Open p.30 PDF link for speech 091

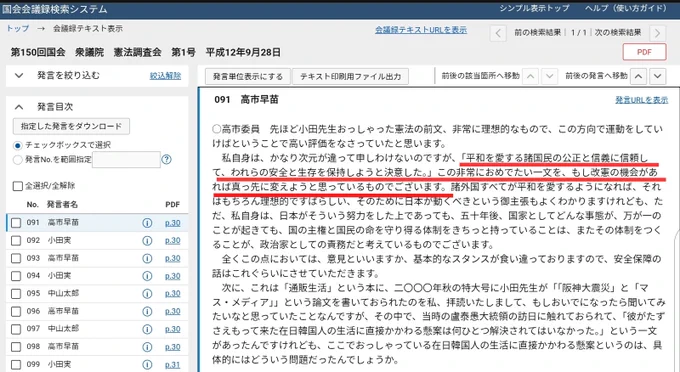[173, 223]
